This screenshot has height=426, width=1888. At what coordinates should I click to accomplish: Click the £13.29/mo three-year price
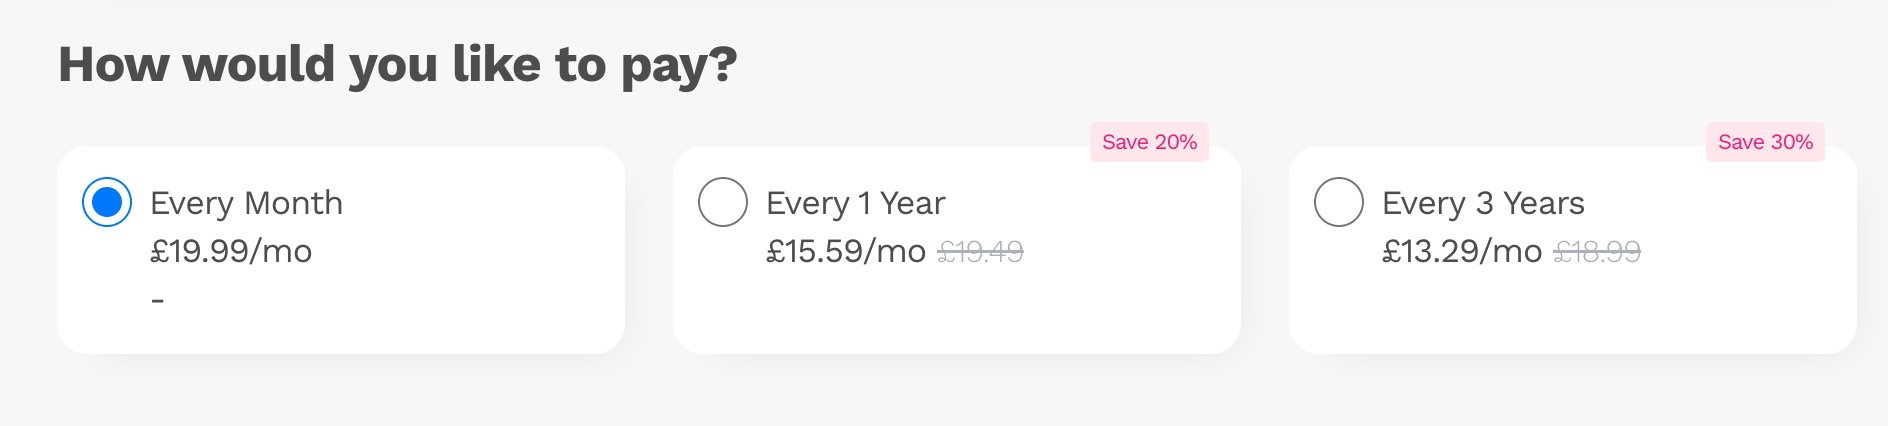1462,251
